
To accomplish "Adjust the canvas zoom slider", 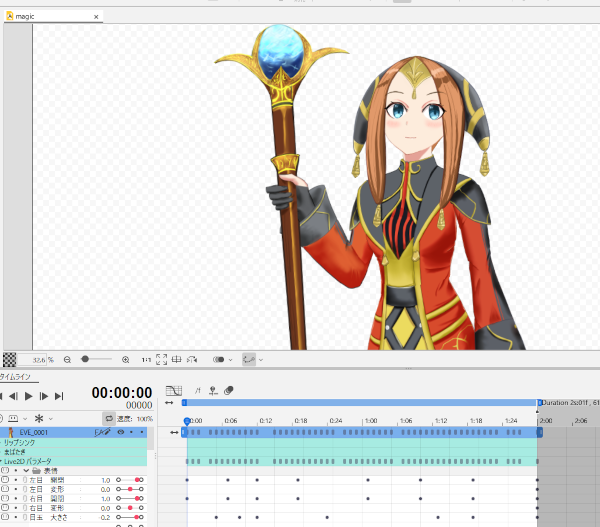I will (96, 359).
